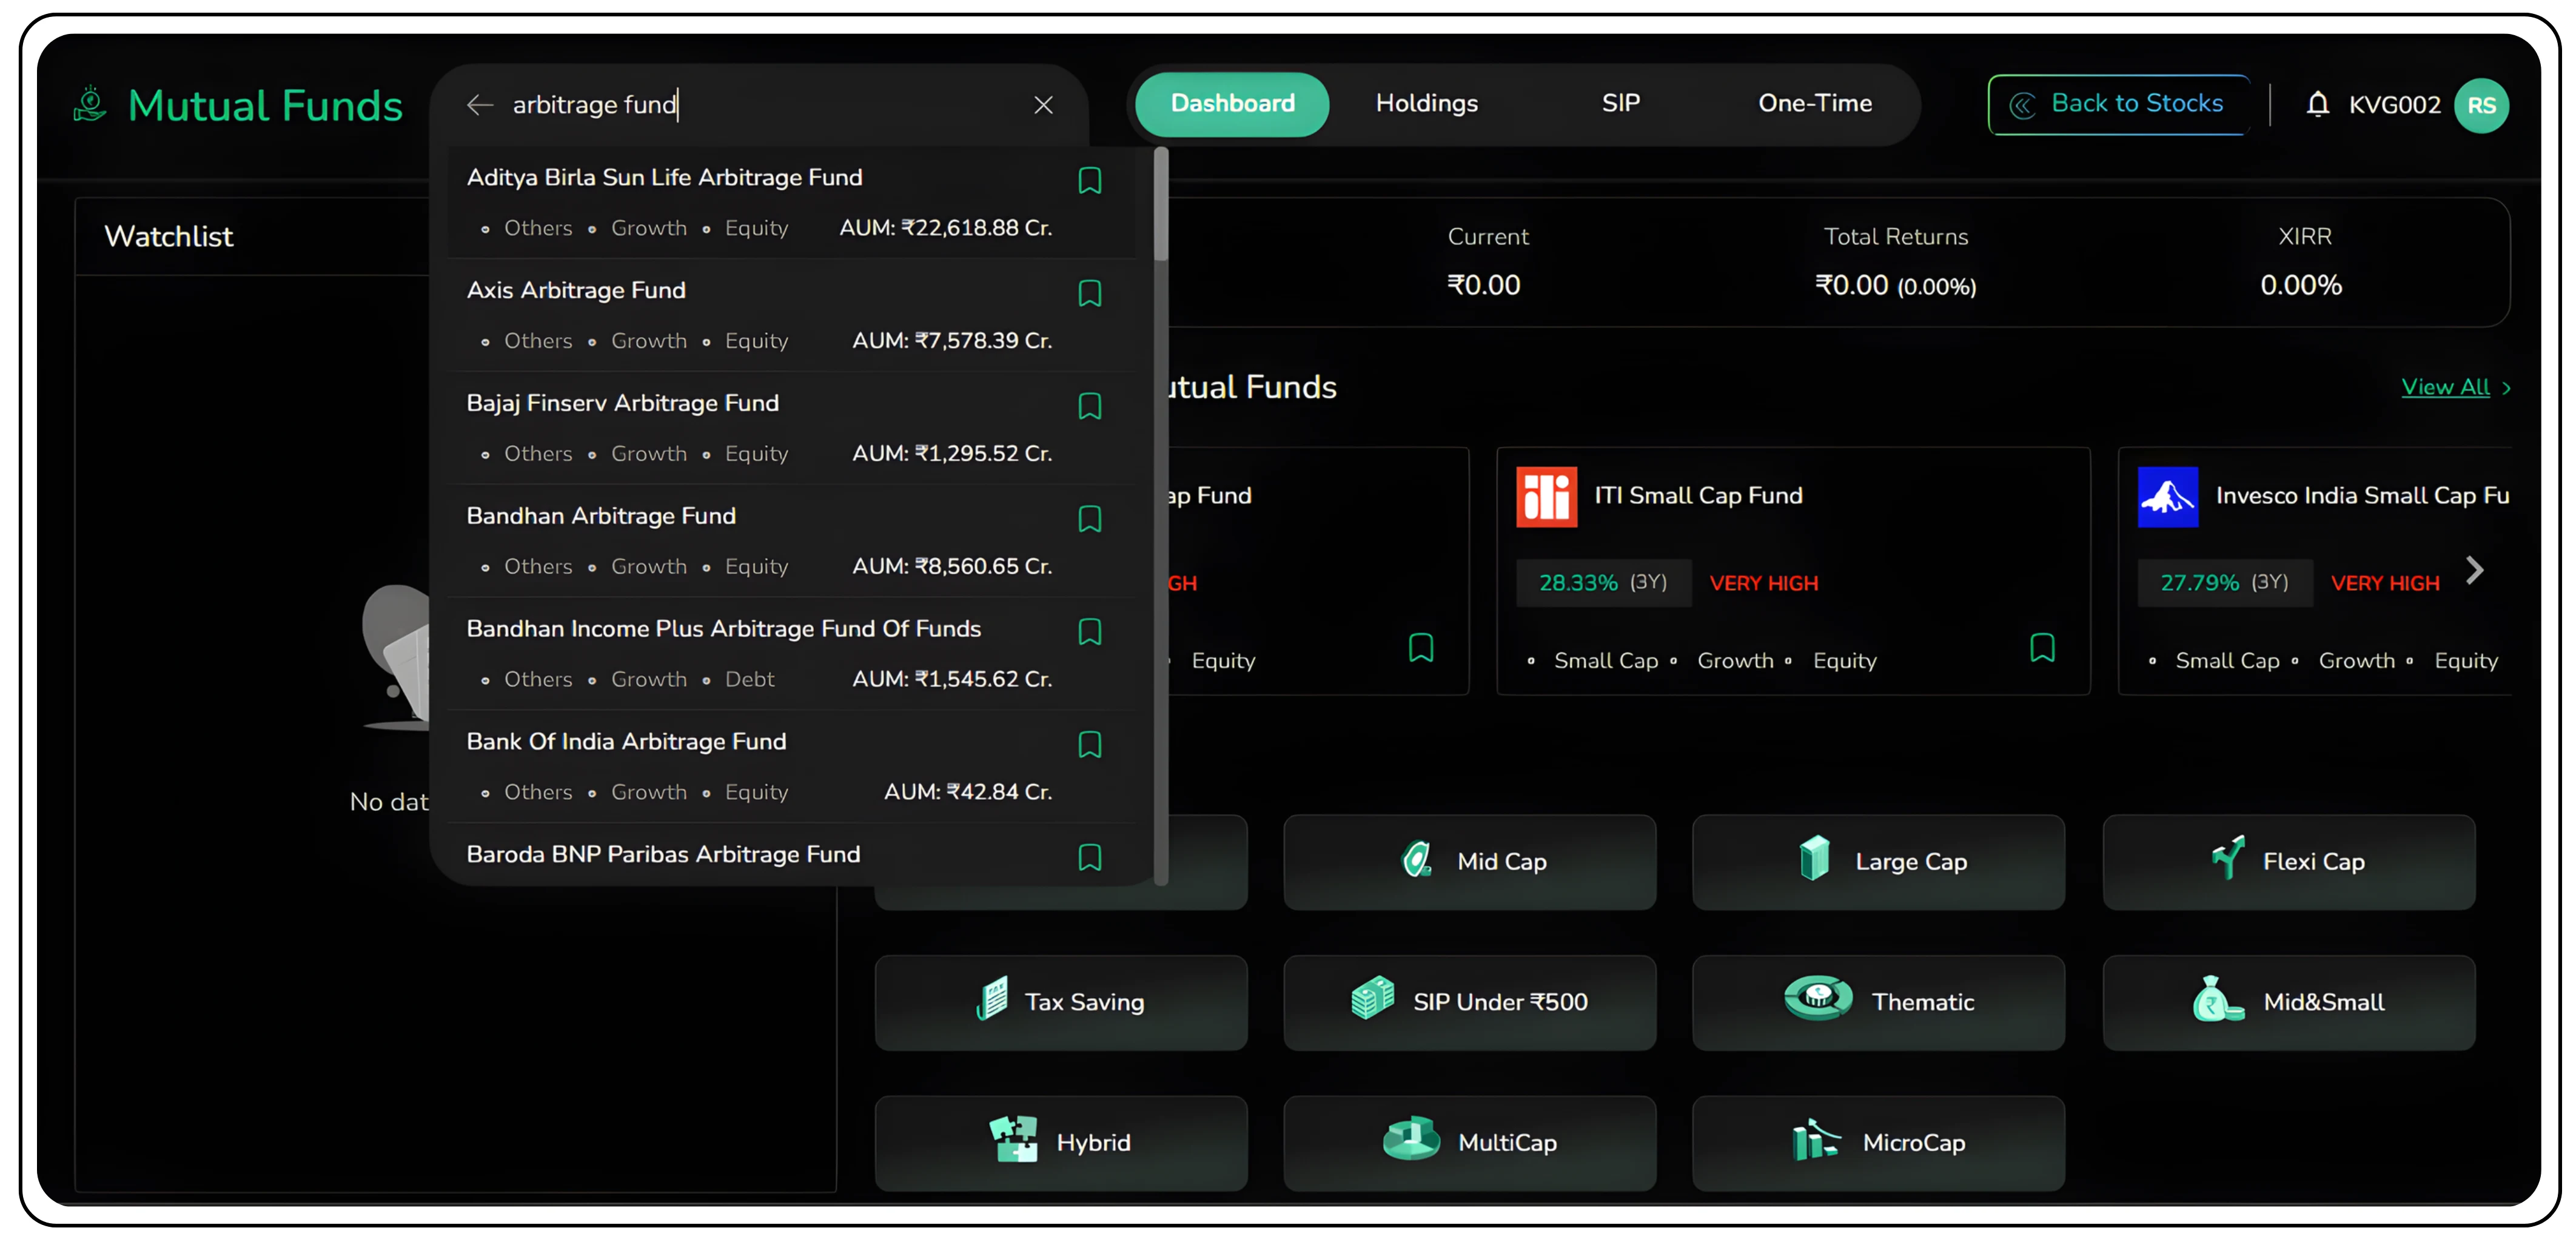Click 28.33% (3Y) return badge

pyautogui.click(x=1603, y=583)
